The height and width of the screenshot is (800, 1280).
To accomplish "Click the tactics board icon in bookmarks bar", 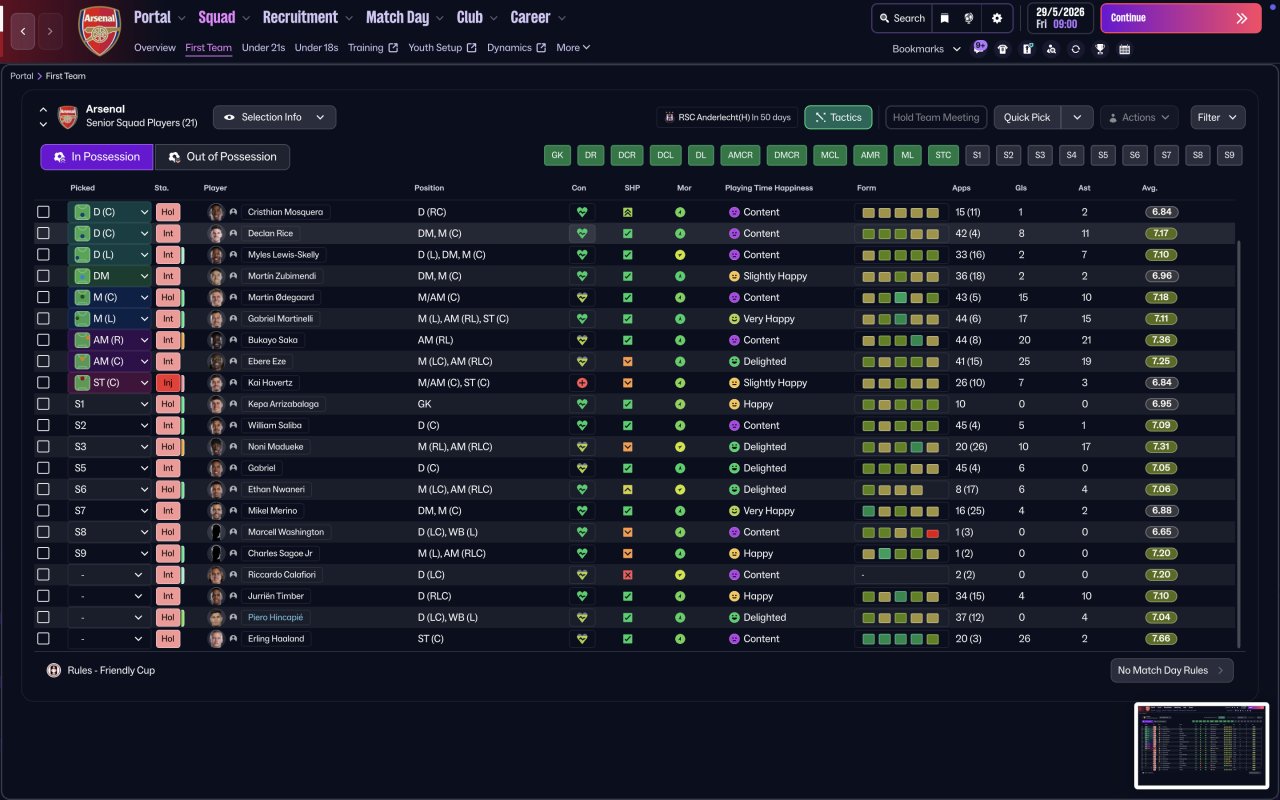I will 1027,49.
